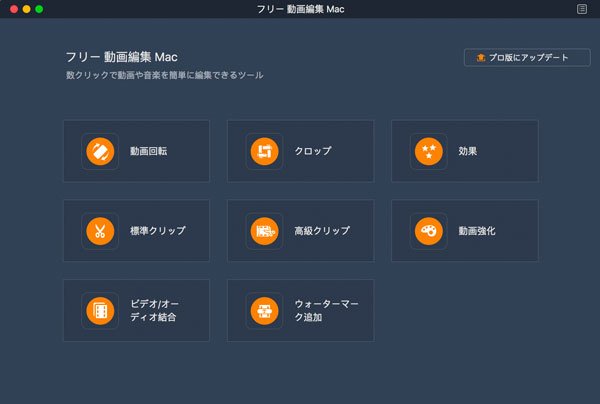This screenshot has width=600, height=404.
Task: Choose the 標準クリップ scissors icon
Action: (100, 231)
